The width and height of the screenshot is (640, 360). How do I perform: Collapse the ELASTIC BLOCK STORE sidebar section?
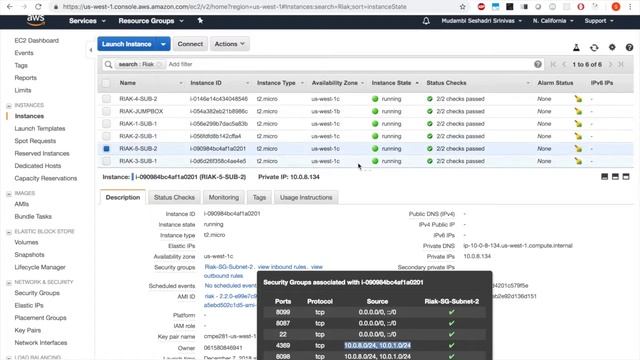[9, 232]
